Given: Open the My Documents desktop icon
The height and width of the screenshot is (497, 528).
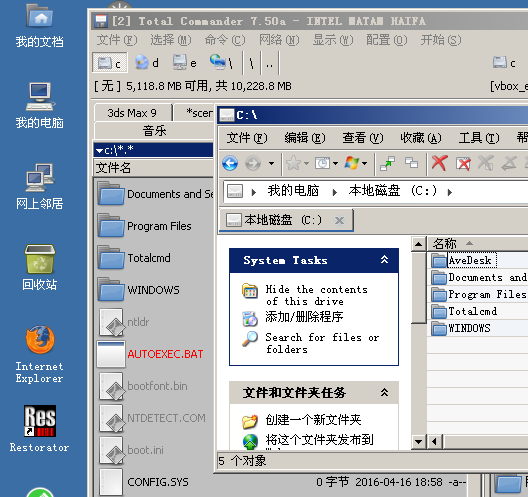Looking at the screenshot, I should pyautogui.click(x=39, y=27).
